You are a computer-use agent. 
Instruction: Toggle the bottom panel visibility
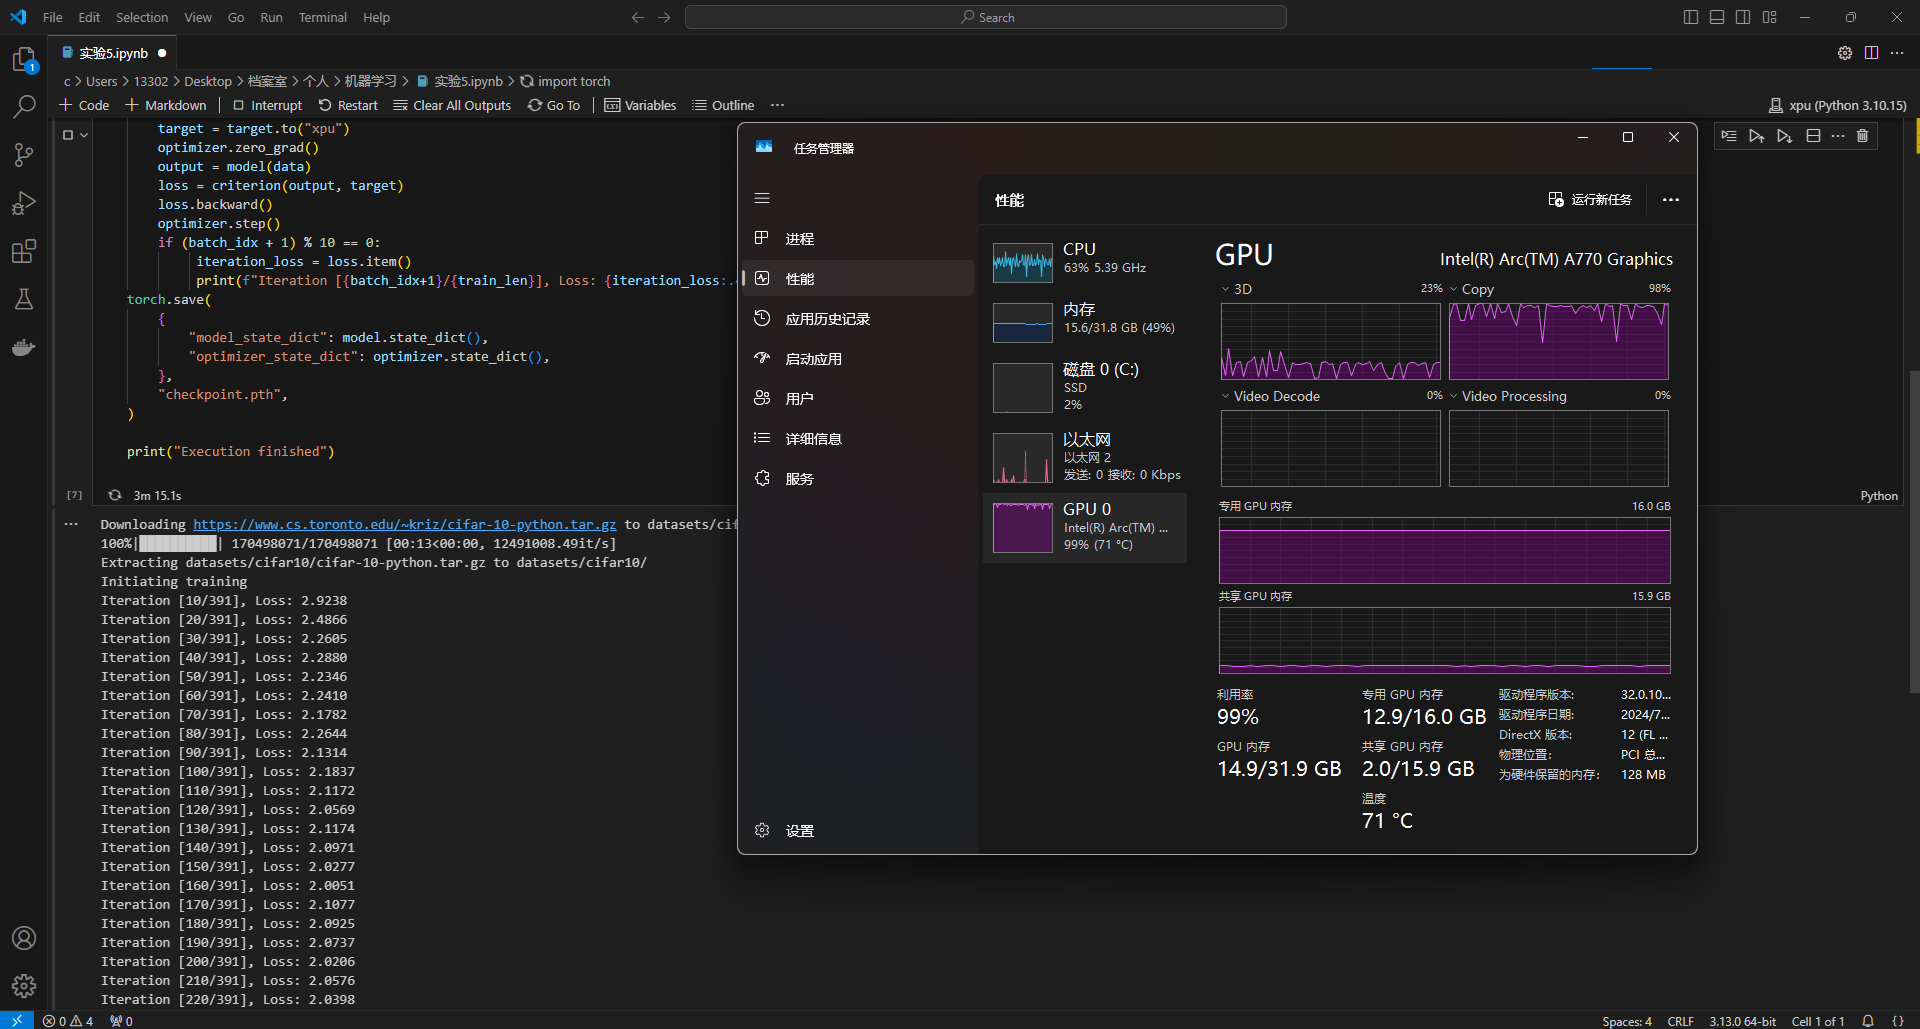click(1716, 17)
